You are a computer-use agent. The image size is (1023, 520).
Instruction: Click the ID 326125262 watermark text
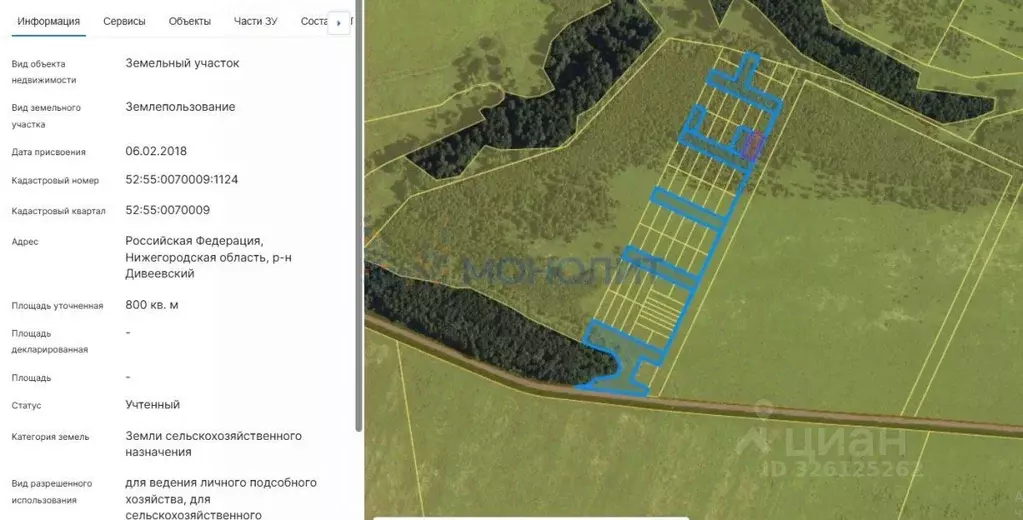tap(842, 468)
